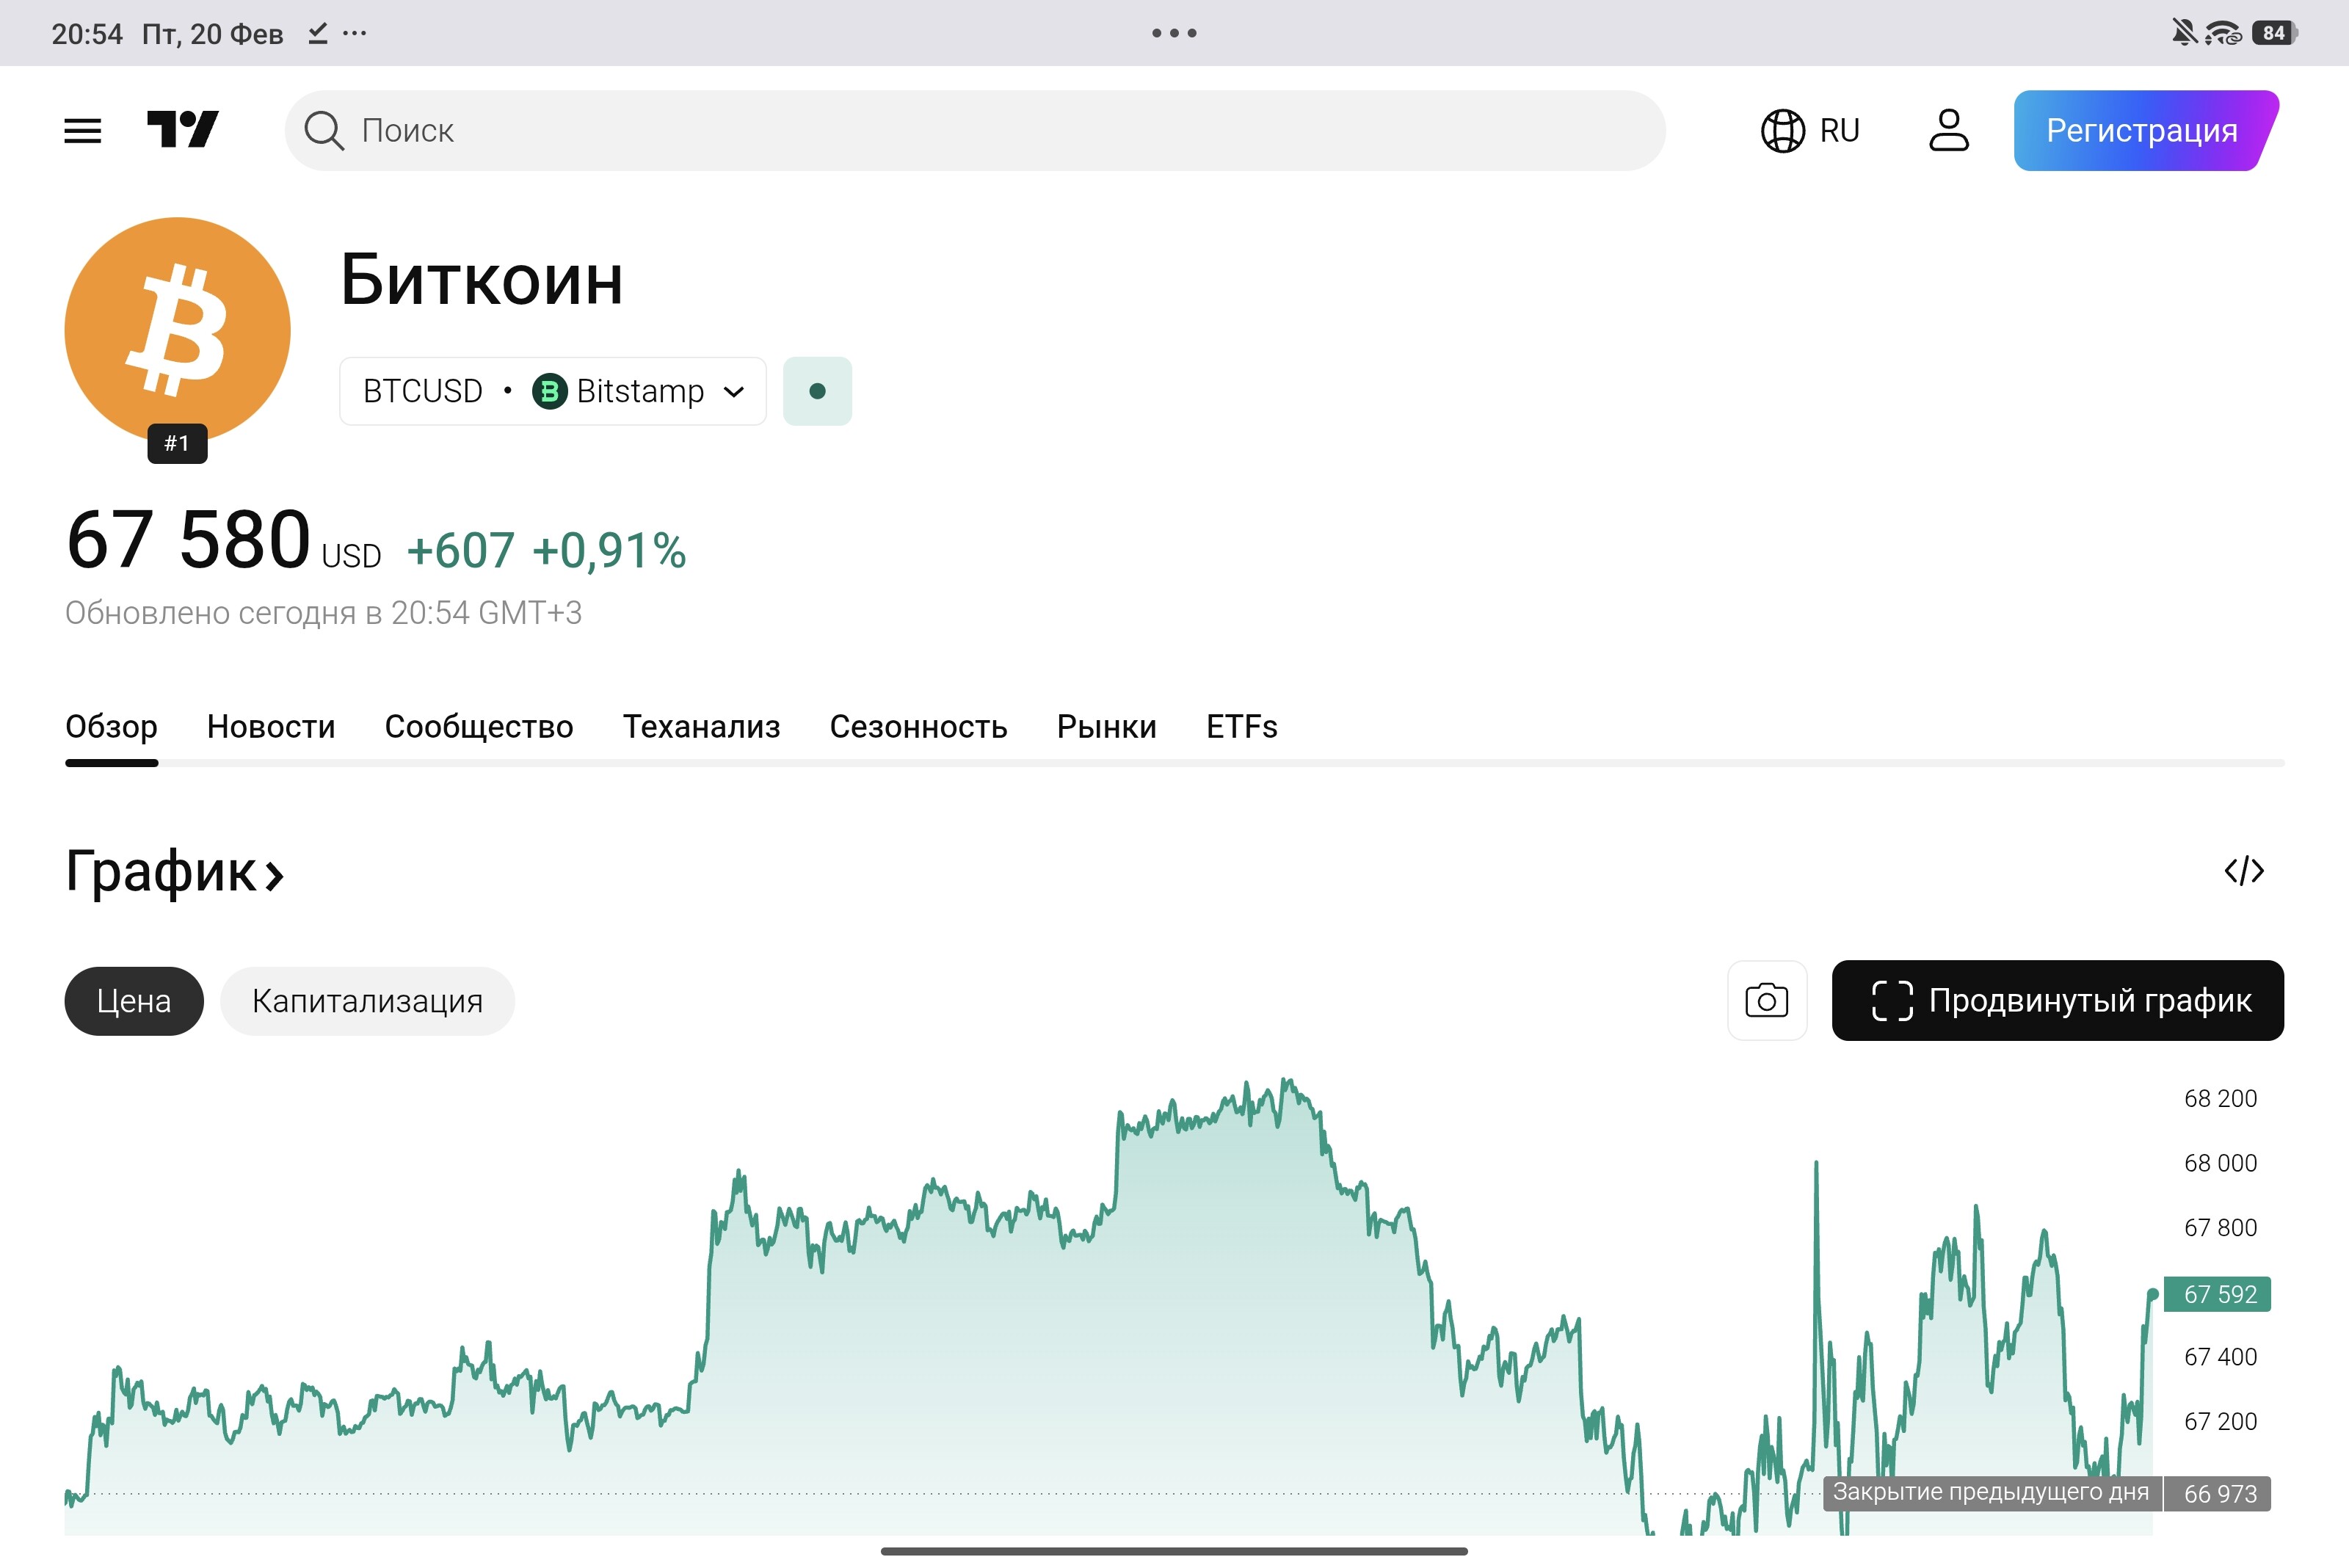Click the globe language icon
Screen dimensions: 2349x1568
pos(1782,131)
